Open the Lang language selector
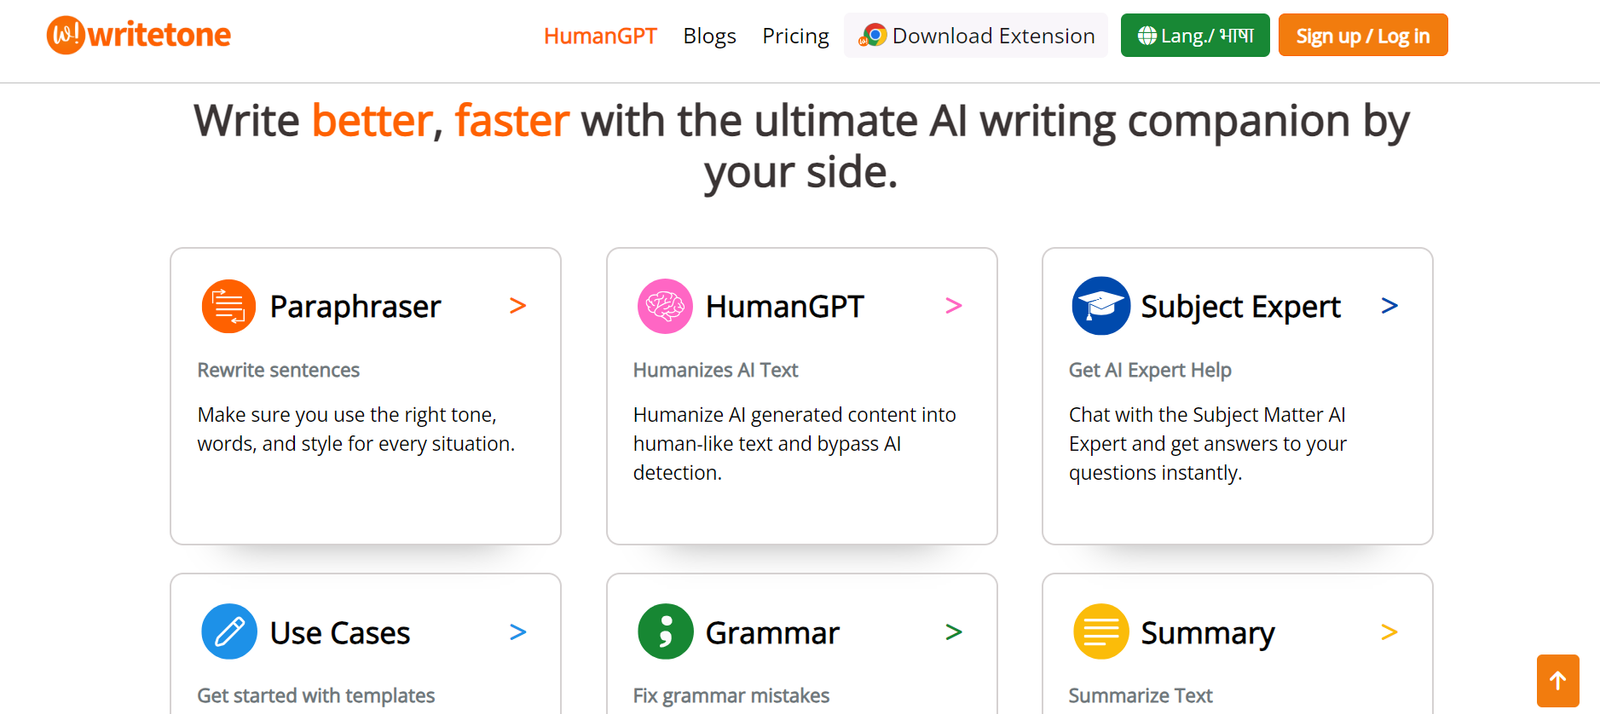 click(1195, 36)
